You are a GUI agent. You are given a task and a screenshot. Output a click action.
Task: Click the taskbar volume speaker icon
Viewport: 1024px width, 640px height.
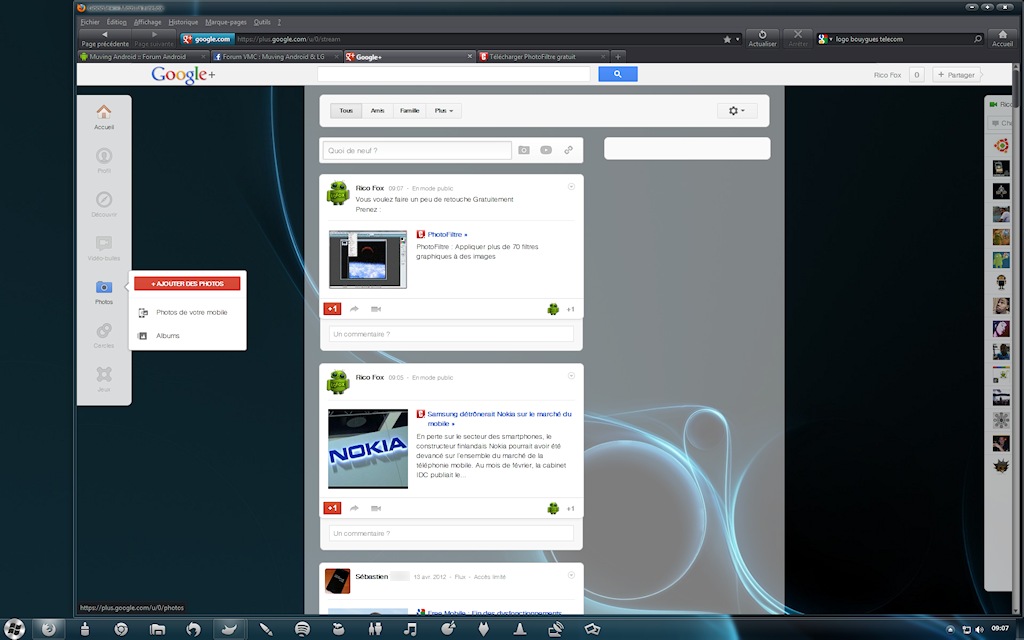click(979, 630)
